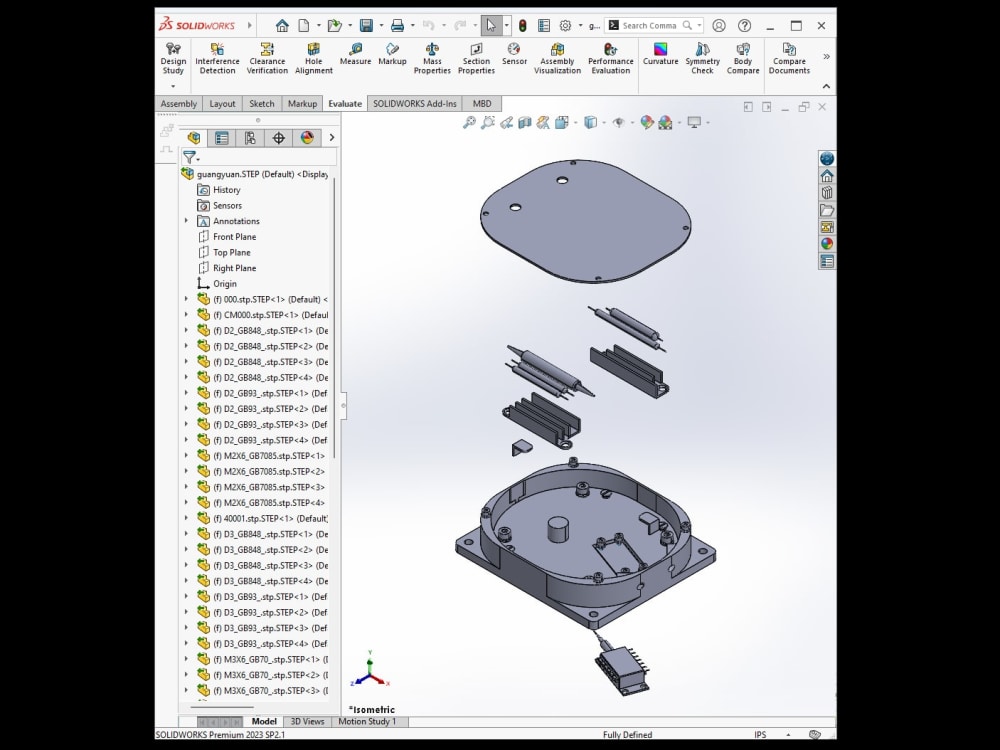Click the Rebuild traffic light icon
This screenshot has height=750, width=1000.
(522, 26)
